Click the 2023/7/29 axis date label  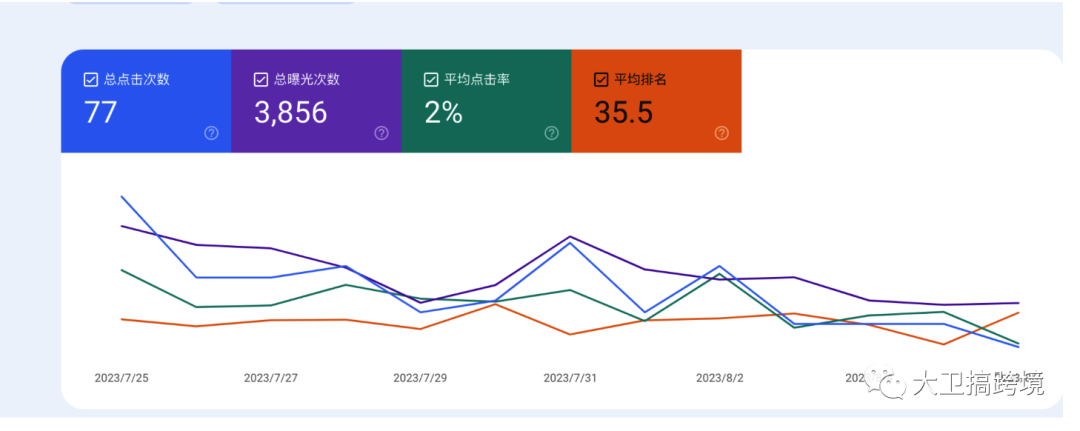420,378
